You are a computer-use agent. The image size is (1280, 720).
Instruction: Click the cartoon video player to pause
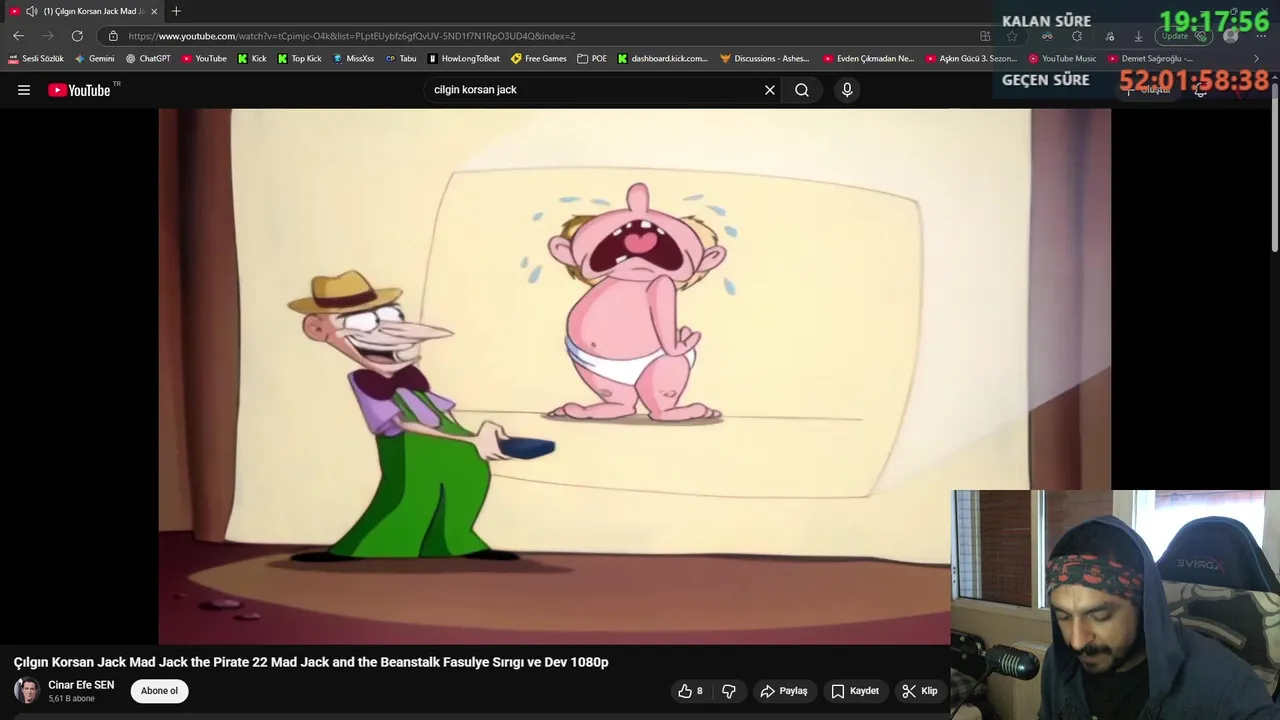pos(634,376)
